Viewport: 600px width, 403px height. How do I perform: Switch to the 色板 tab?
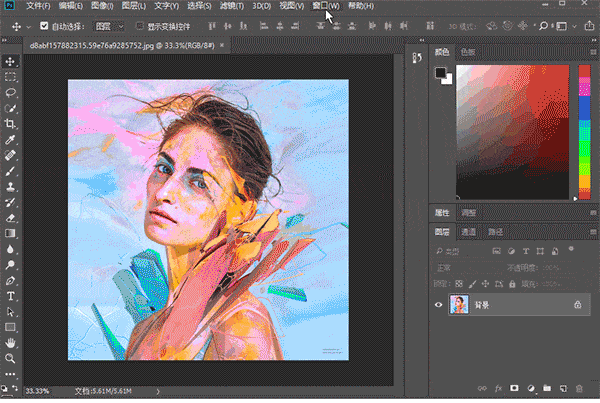pos(467,51)
